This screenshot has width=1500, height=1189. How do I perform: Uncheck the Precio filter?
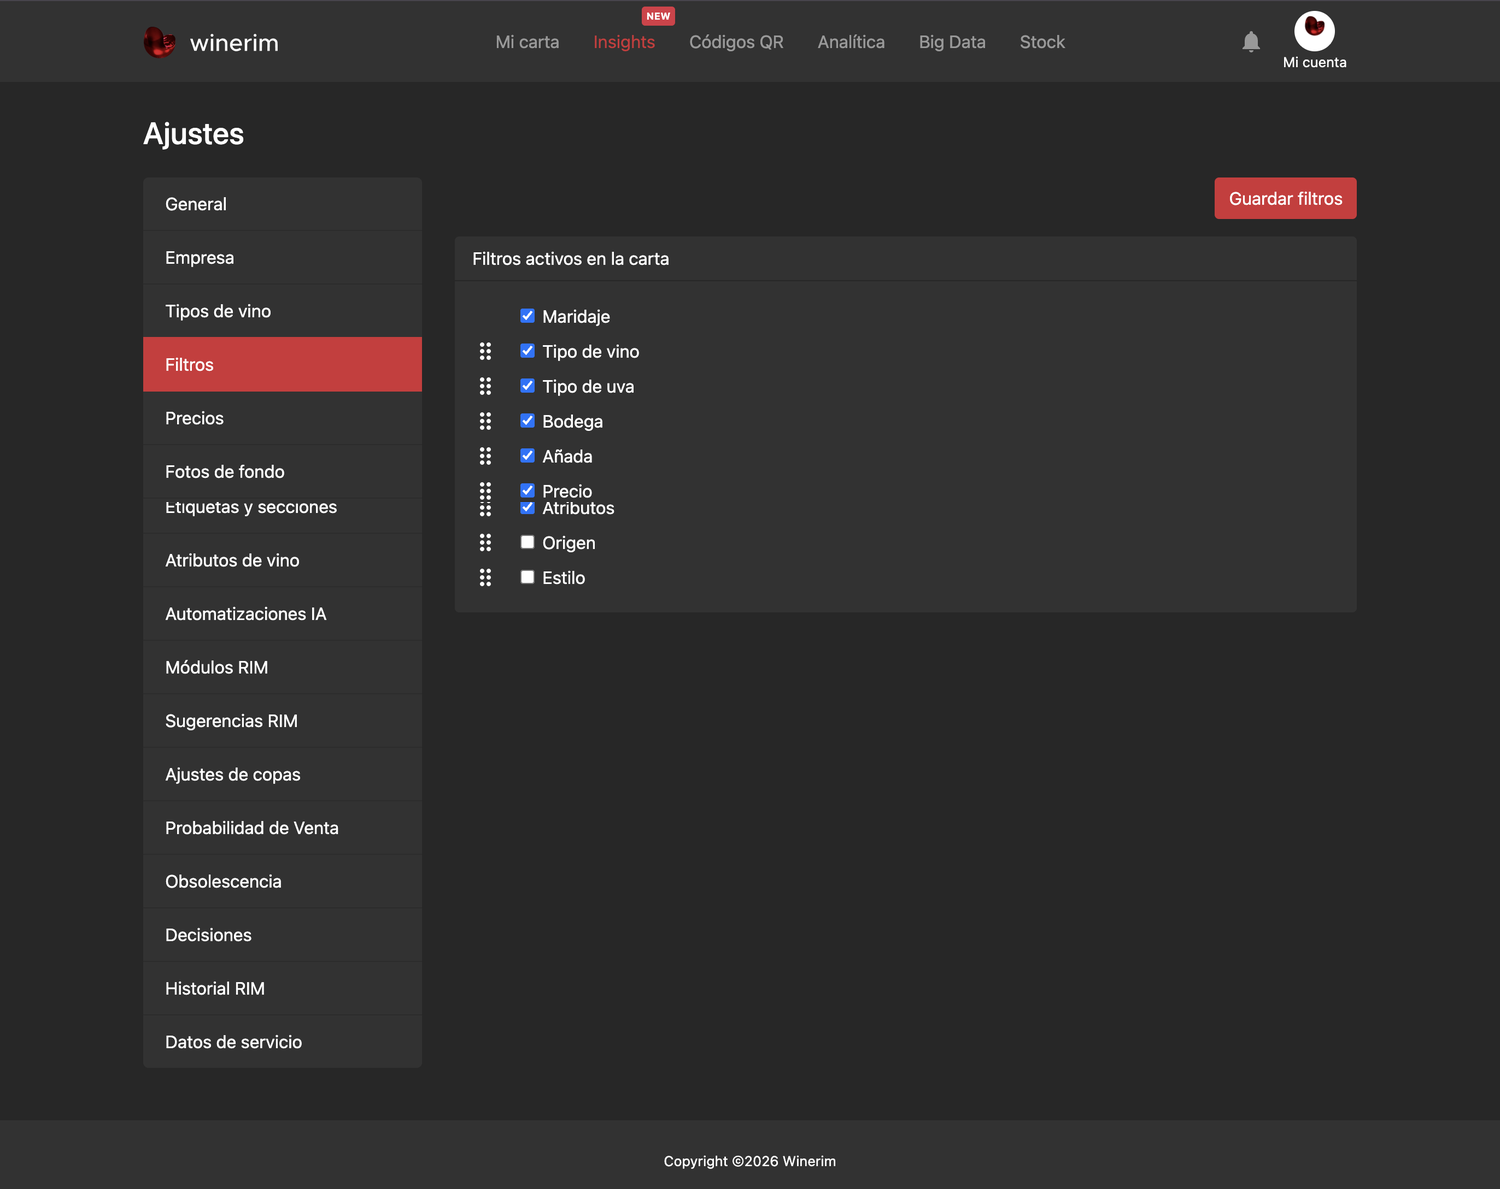[527, 490]
